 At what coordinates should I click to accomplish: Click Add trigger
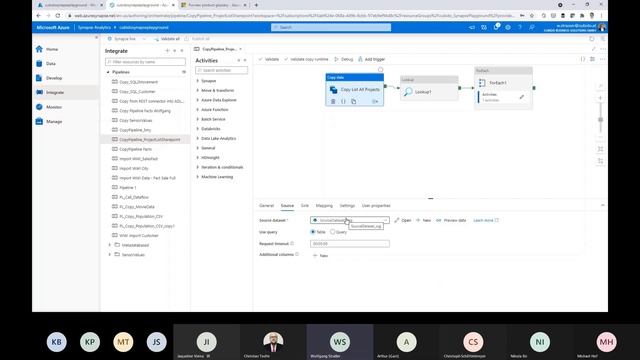pos(371,59)
